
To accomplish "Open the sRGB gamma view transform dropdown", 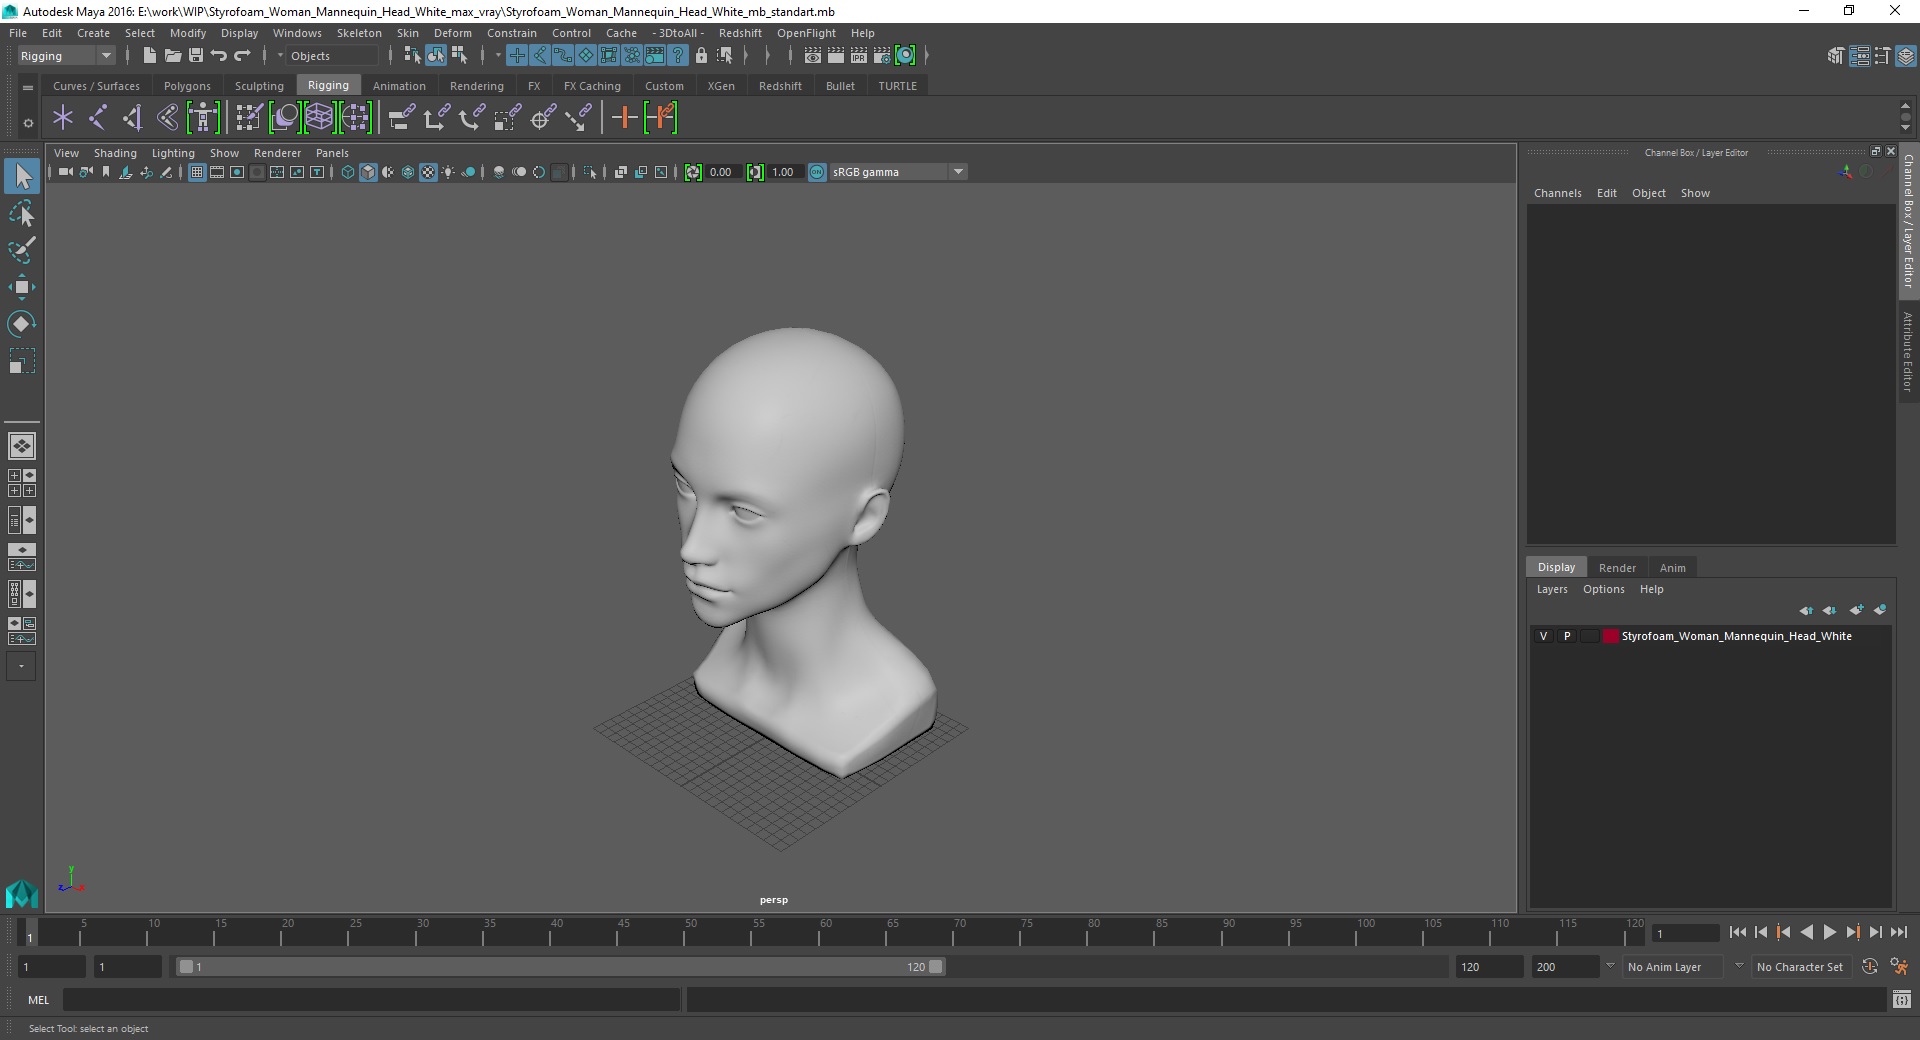I will pyautogui.click(x=898, y=172).
